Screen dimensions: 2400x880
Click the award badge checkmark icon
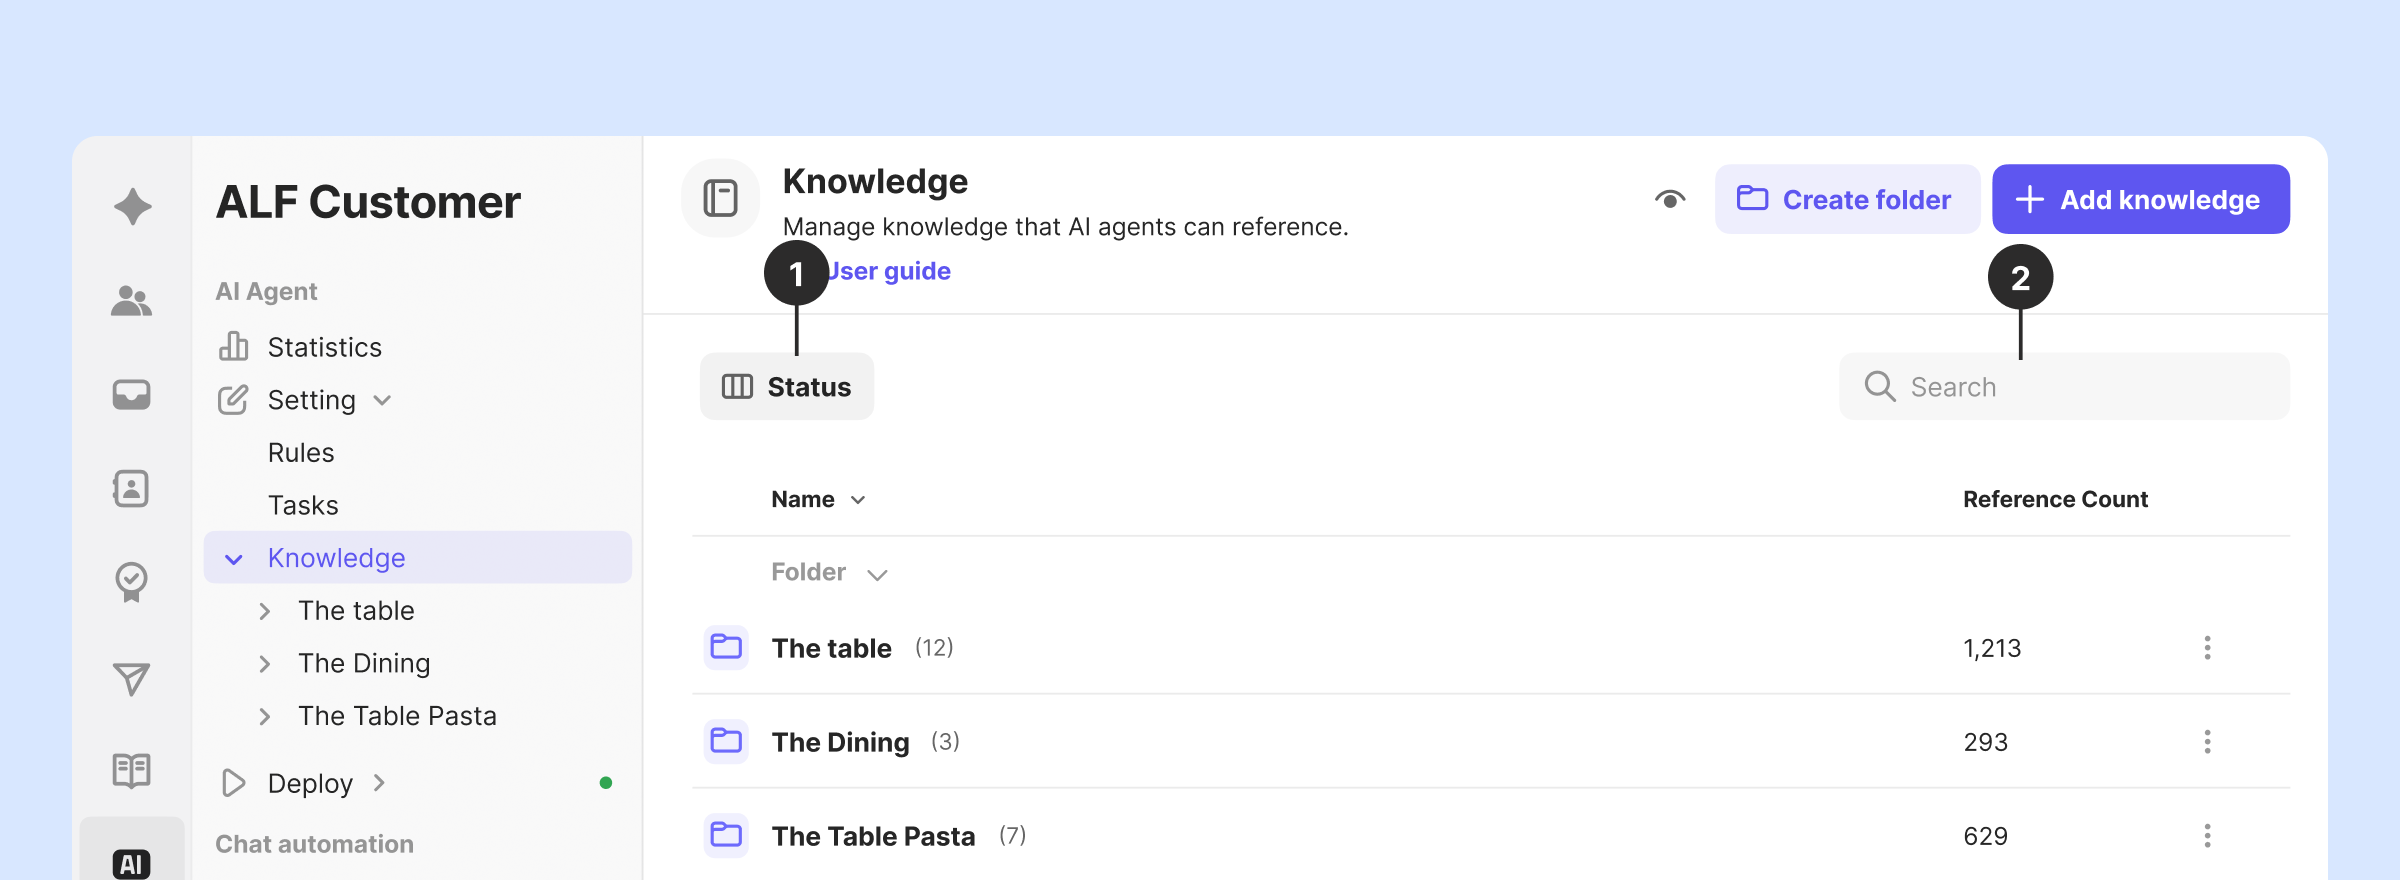[x=132, y=581]
